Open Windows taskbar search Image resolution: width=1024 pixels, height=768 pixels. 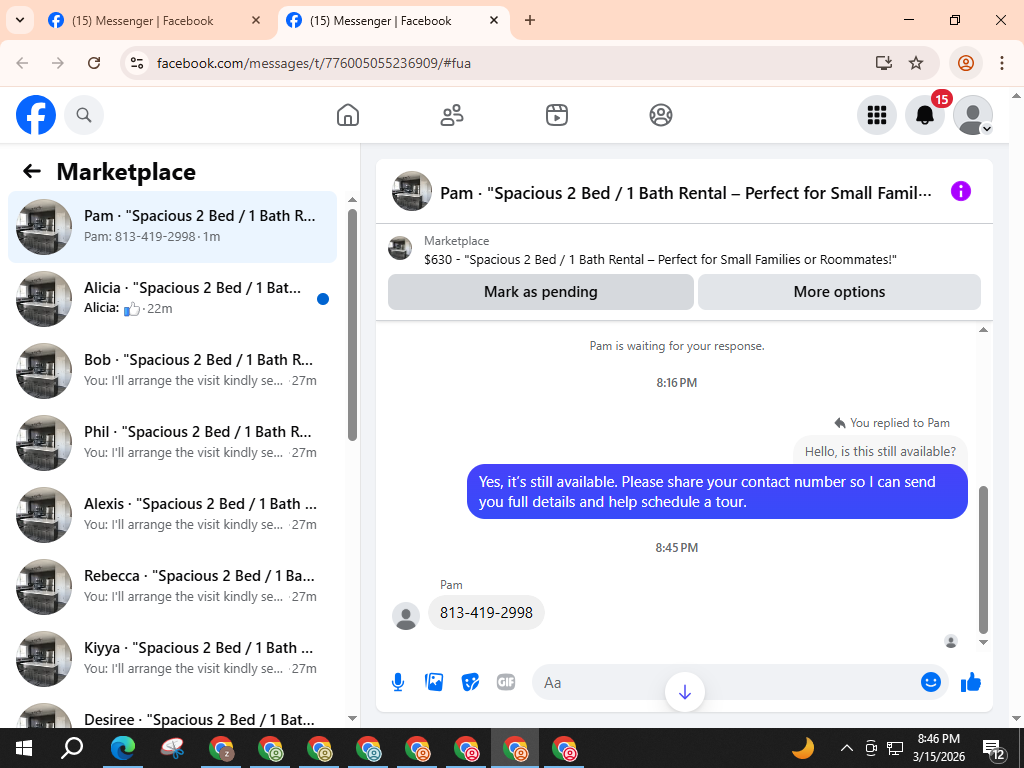(x=72, y=748)
